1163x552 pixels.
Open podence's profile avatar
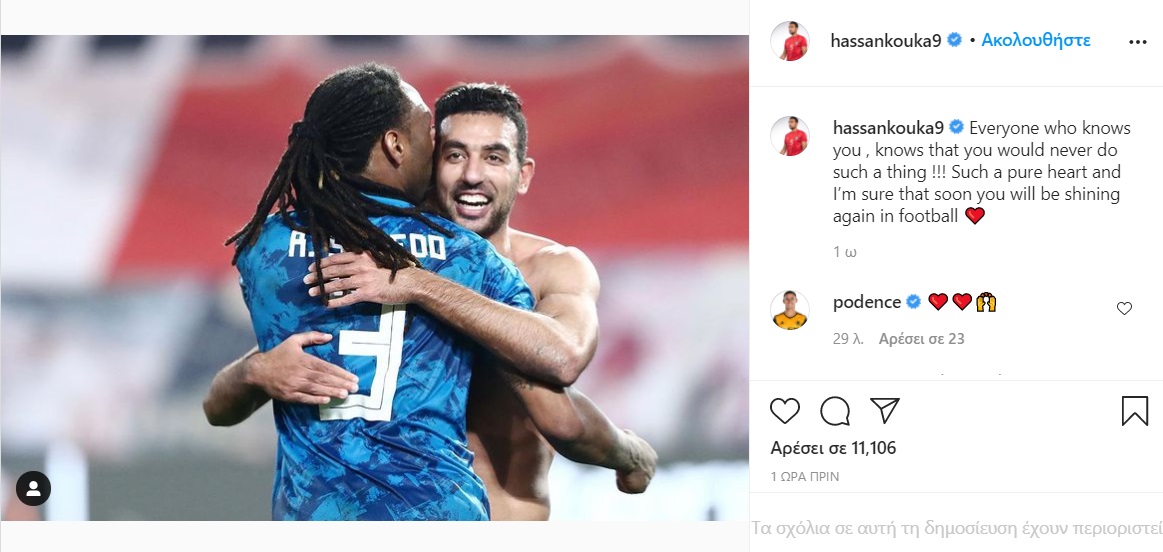coord(789,309)
